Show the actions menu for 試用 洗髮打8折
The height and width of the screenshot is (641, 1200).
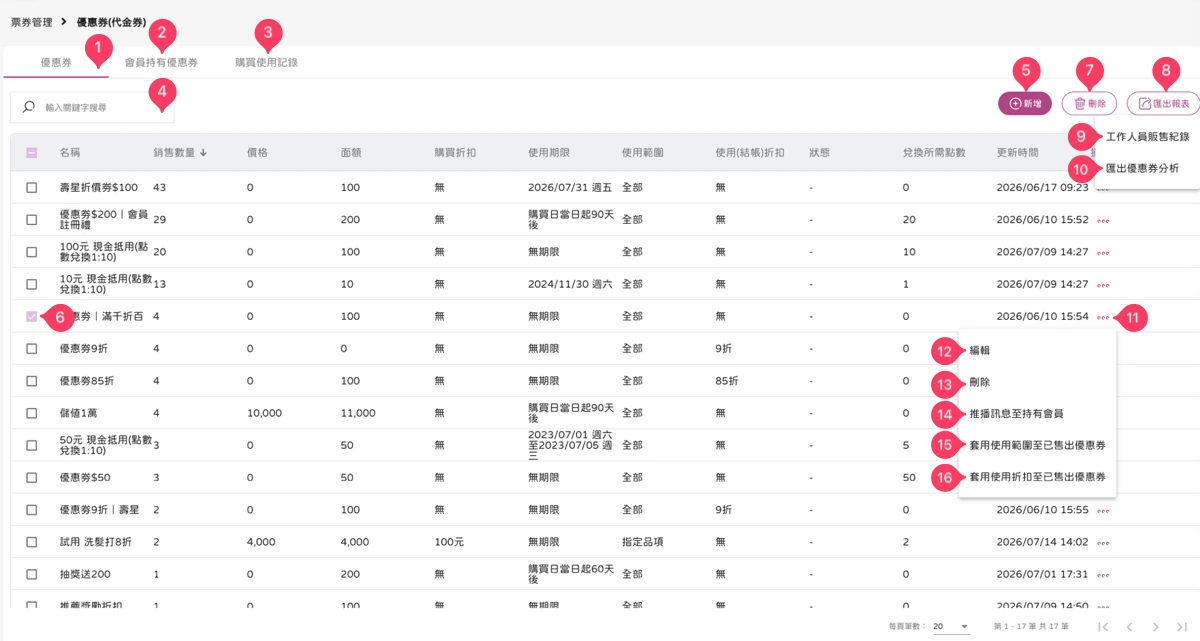coord(1103,543)
